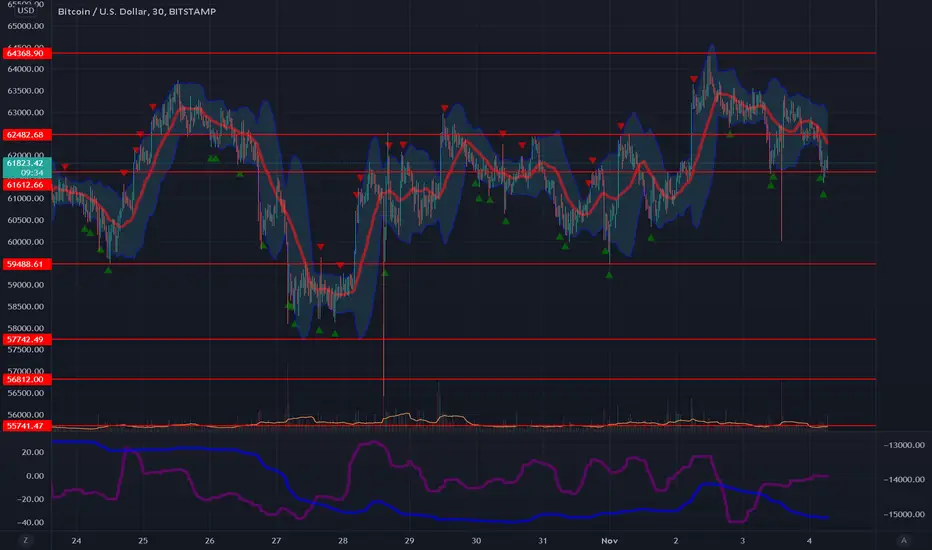Screen dimensions: 932x550
Task: Click the Nov label on time axis
Action: click(609, 541)
